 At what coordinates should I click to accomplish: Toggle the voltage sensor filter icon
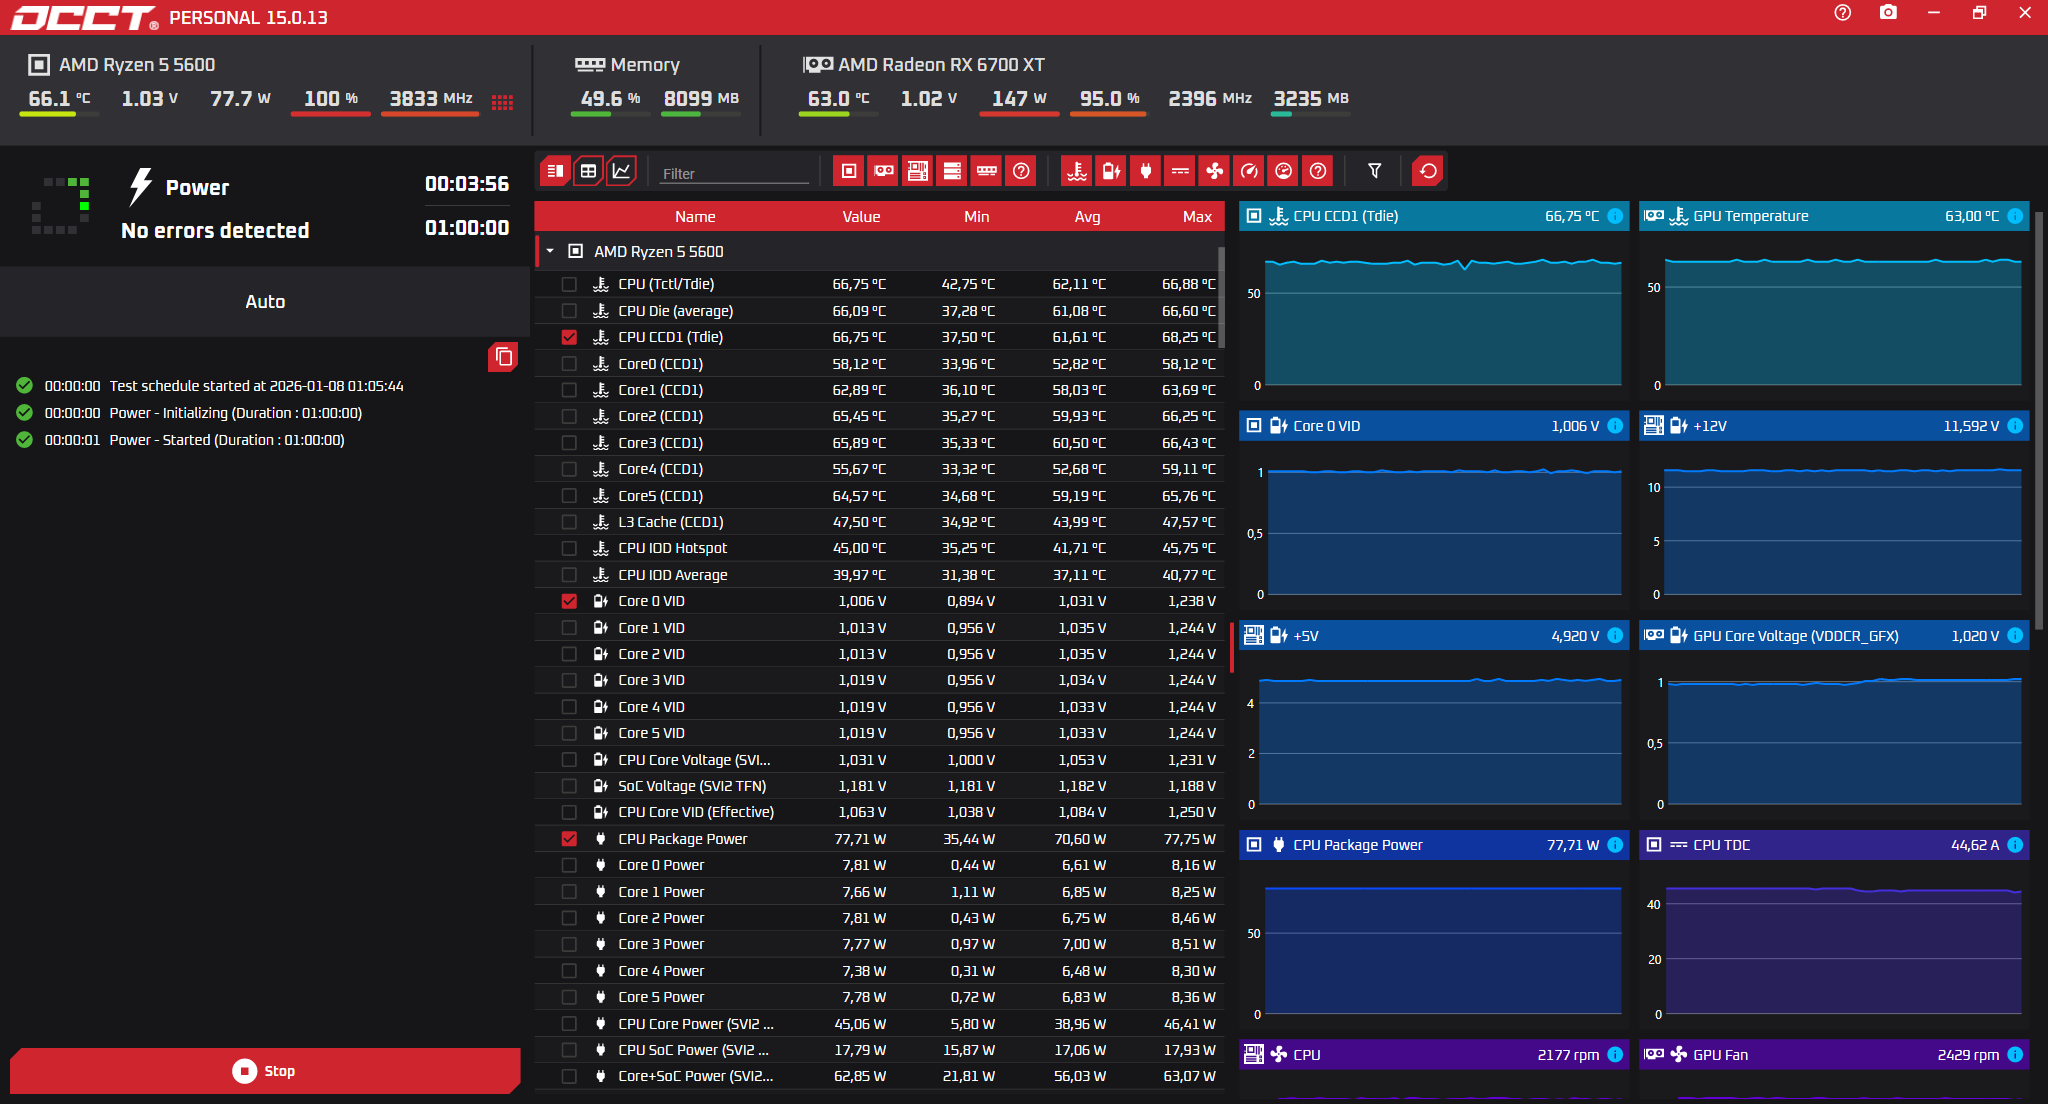pyautogui.click(x=1111, y=171)
